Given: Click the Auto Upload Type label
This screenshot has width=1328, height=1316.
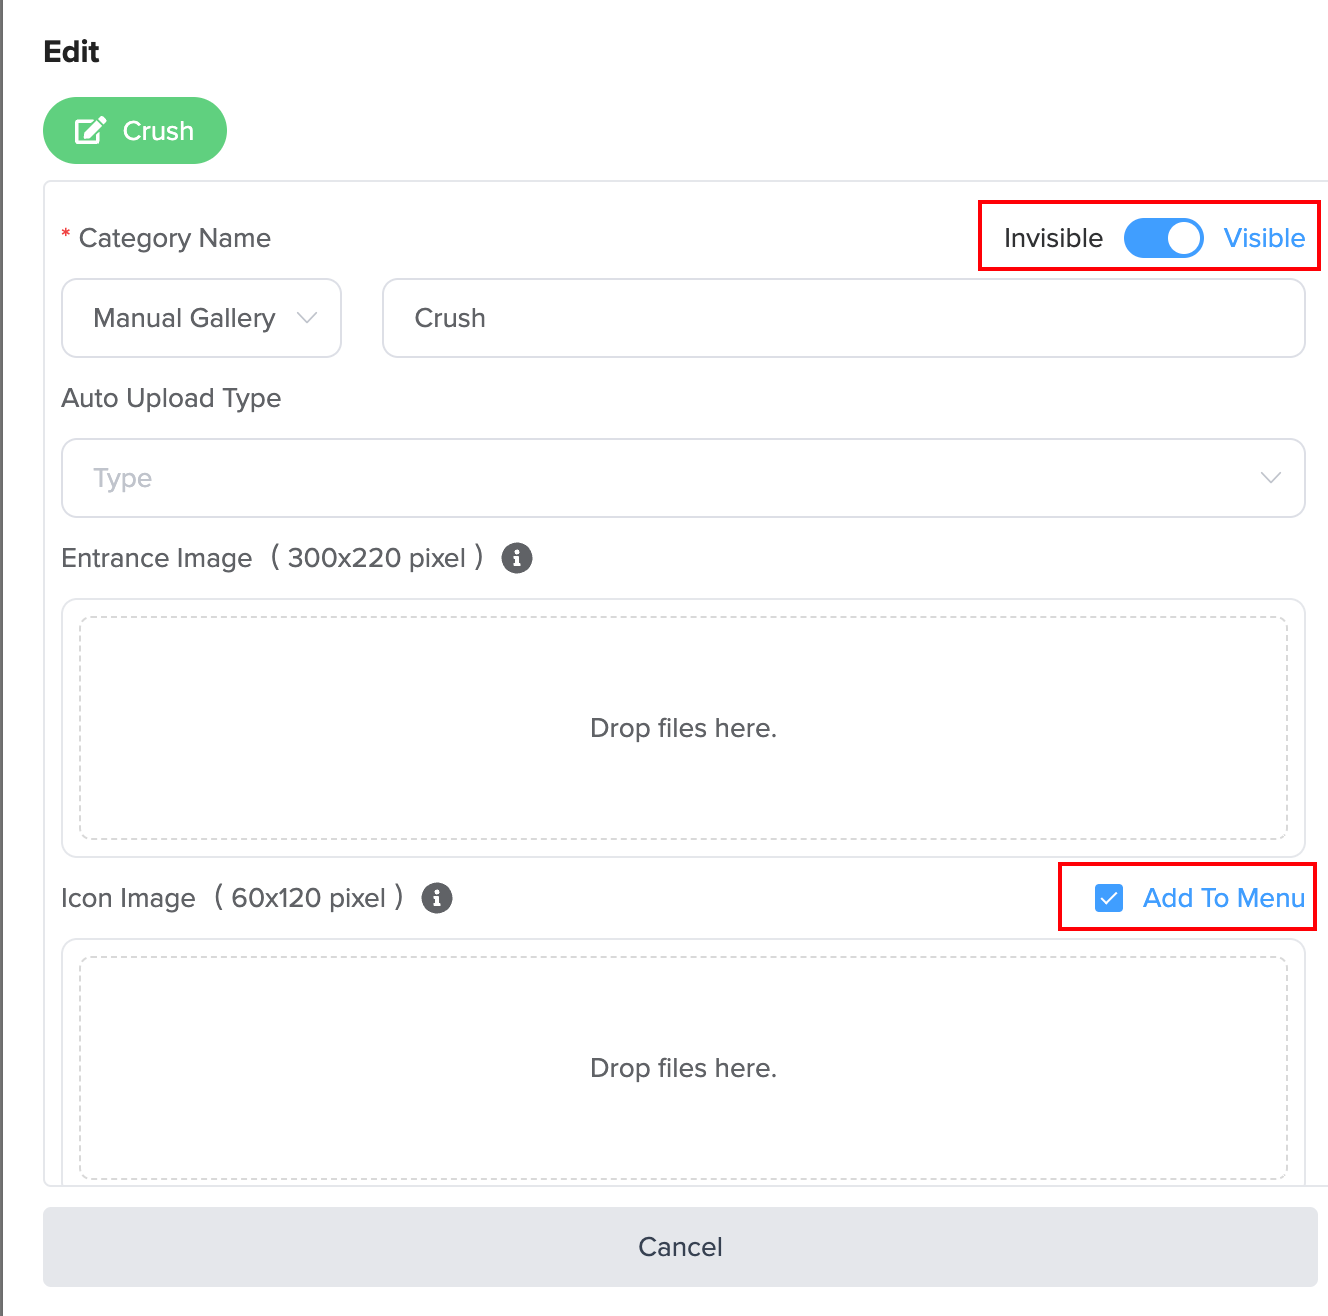Looking at the screenshot, I should point(171,398).
